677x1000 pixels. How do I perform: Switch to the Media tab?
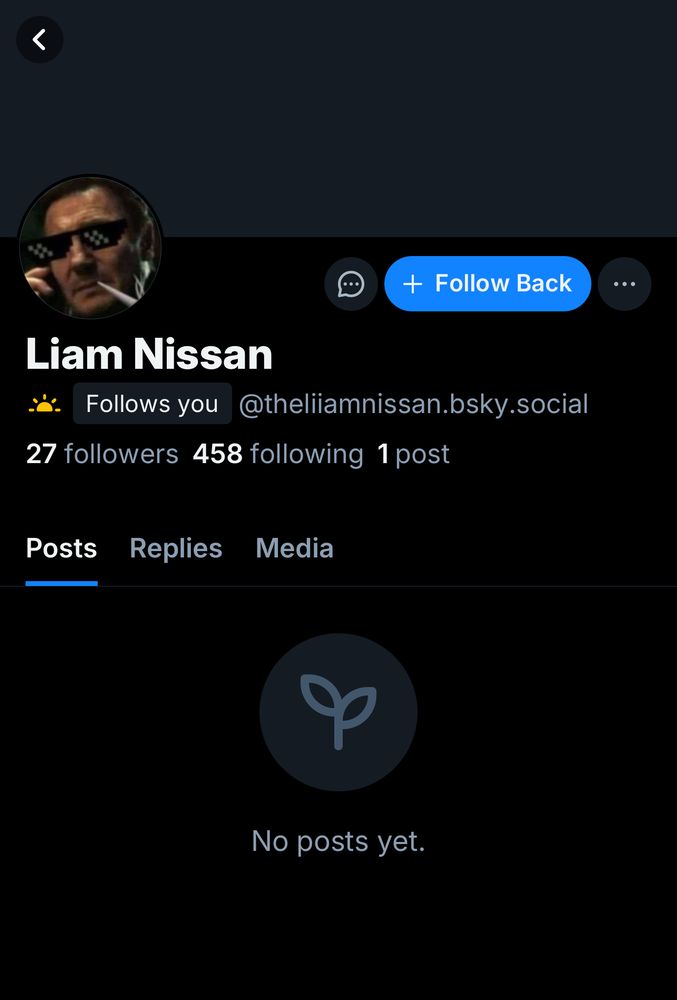pyautogui.click(x=295, y=548)
